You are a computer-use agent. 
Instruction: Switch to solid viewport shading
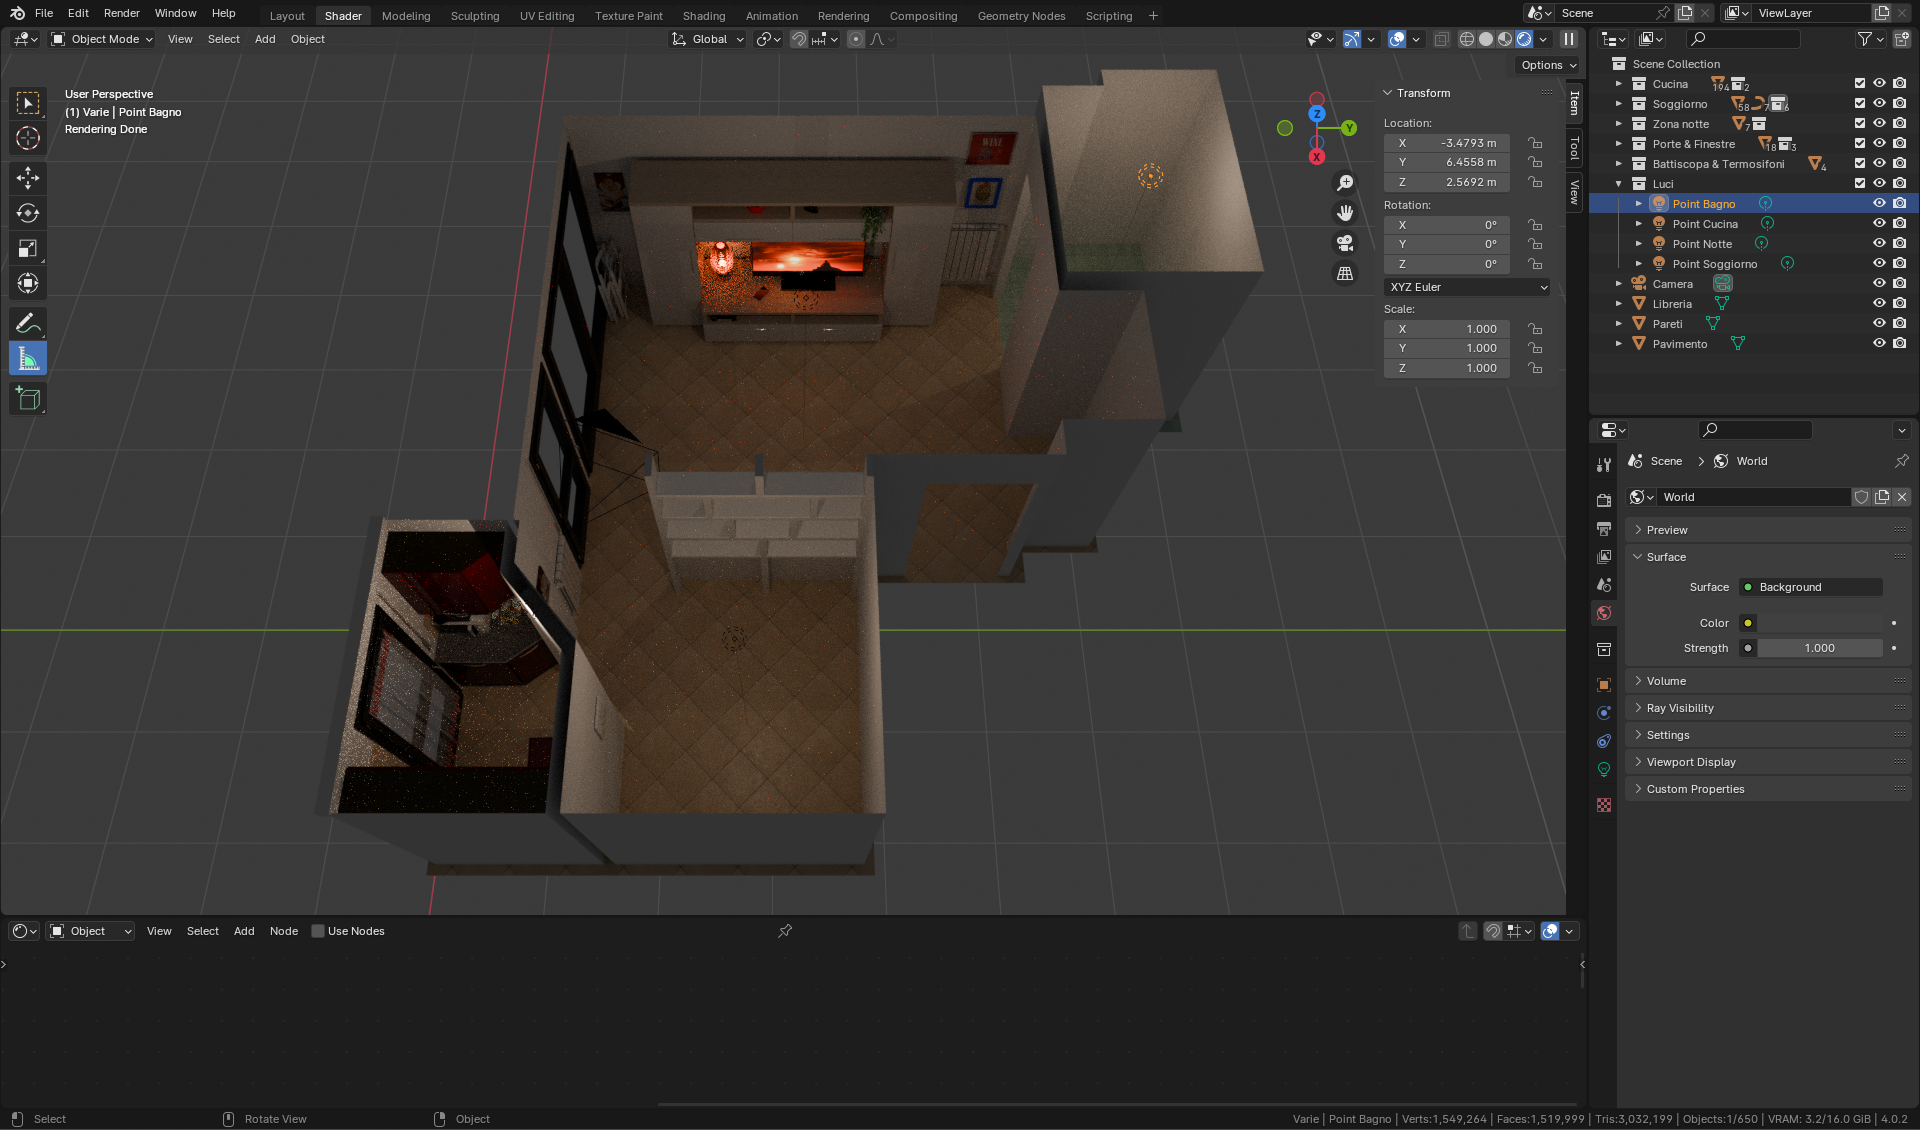pos(1486,39)
